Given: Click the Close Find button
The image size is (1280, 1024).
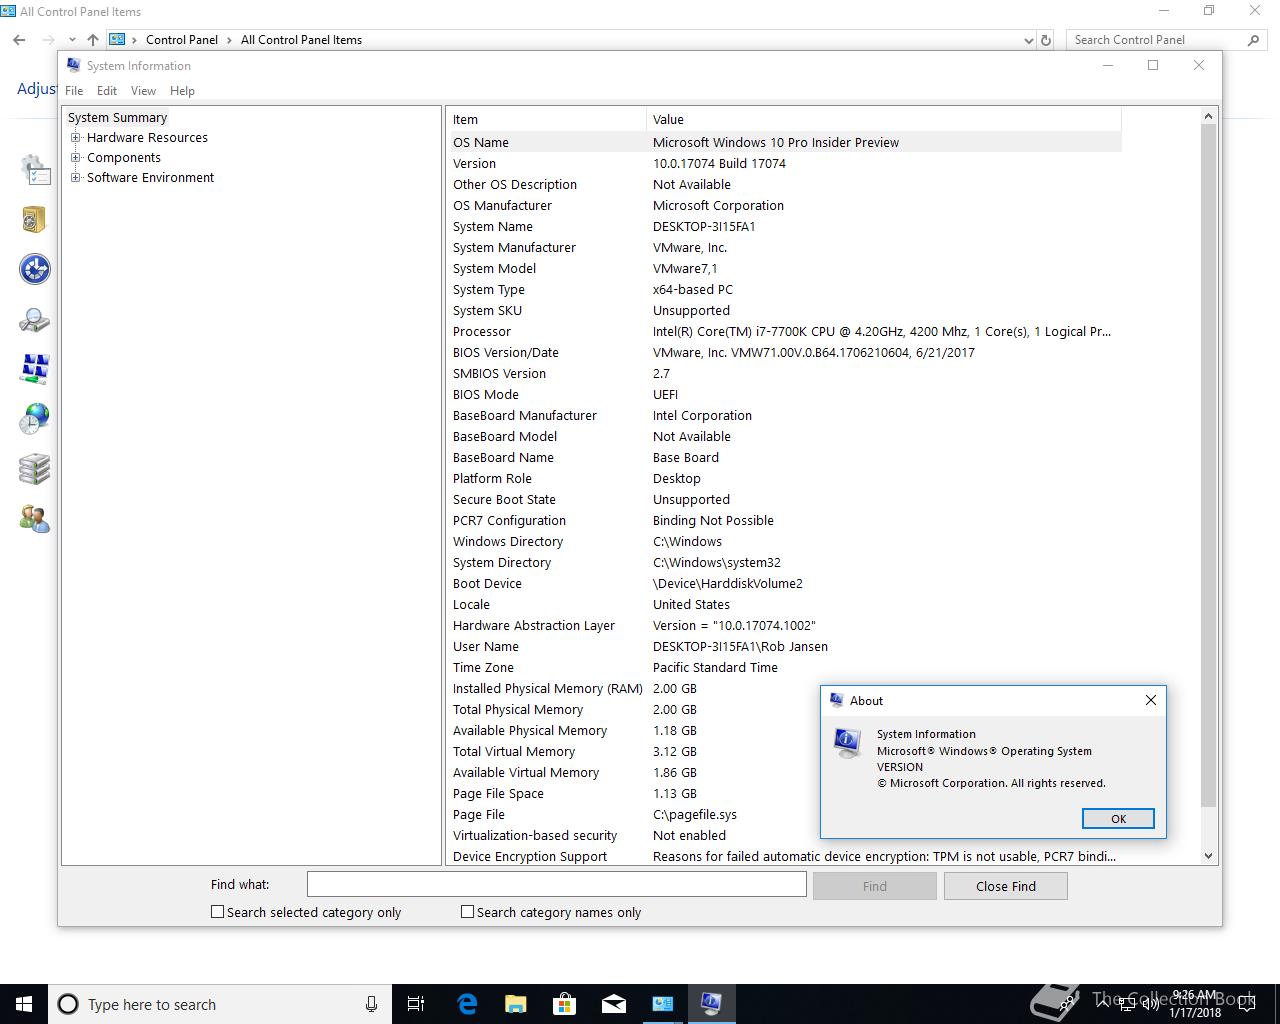Looking at the screenshot, I should [x=1006, y=886].
